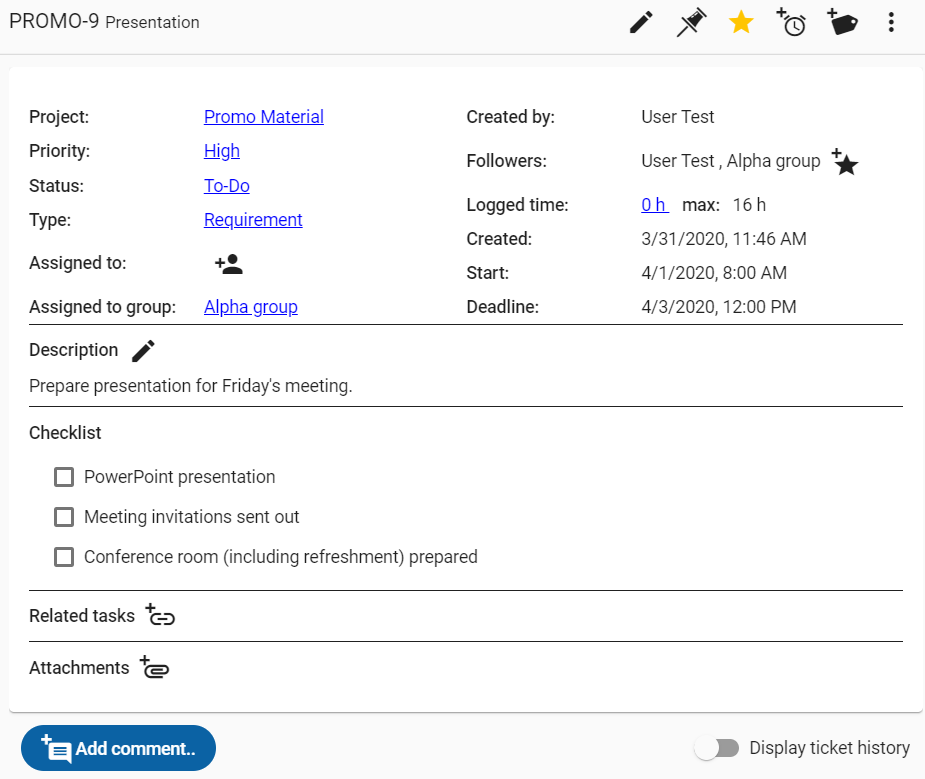This screenshot has width=925, height=779.
Task: Assign a user with the add-person icon
Action: pos(229,264)
